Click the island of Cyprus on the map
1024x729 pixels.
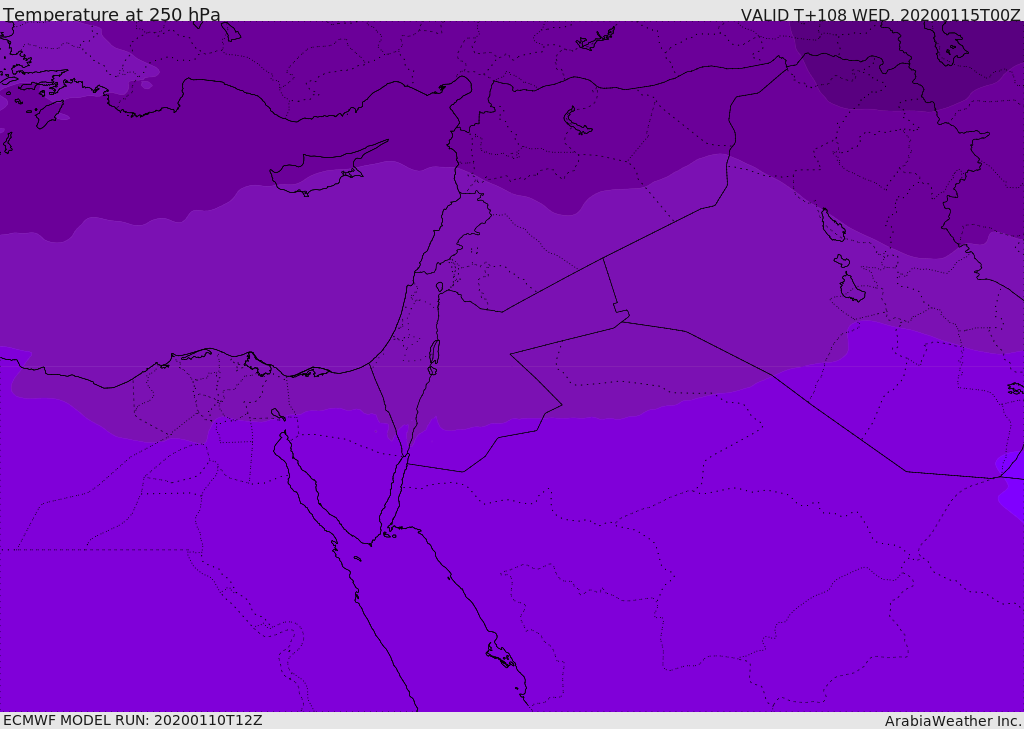coord(321,173)
